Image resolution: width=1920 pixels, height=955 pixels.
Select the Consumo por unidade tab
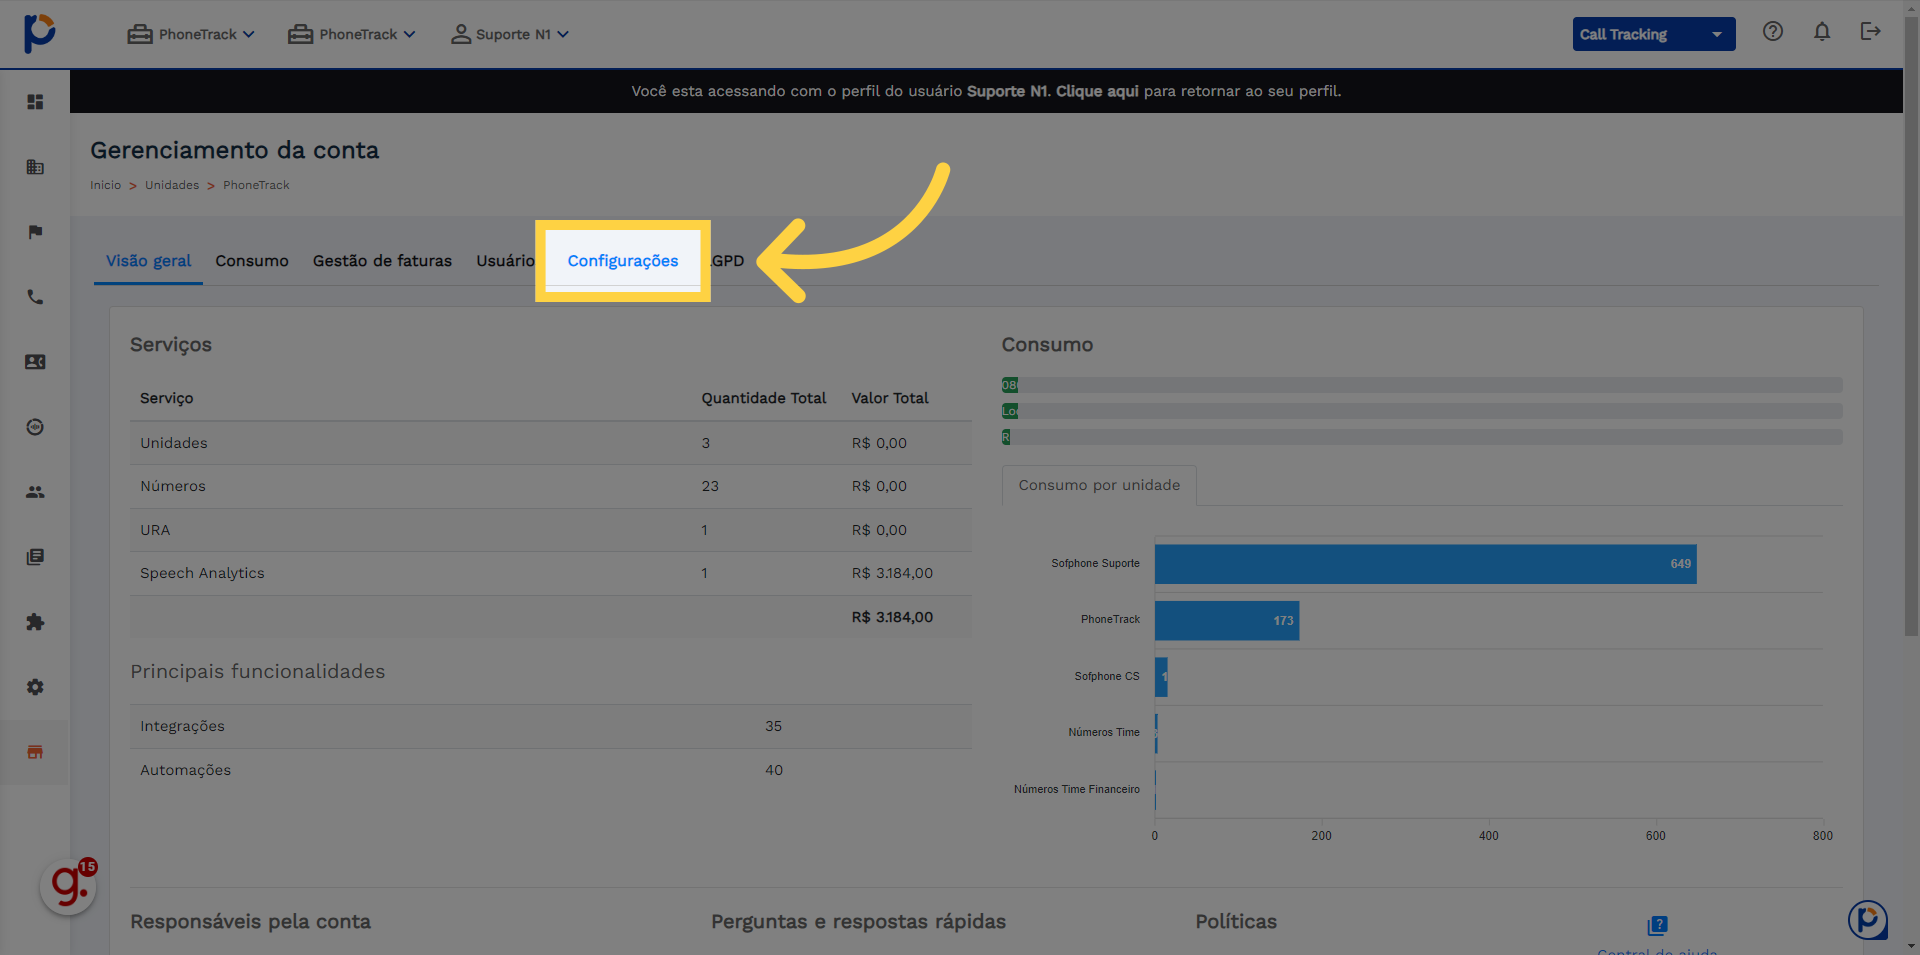point(1099,485)
